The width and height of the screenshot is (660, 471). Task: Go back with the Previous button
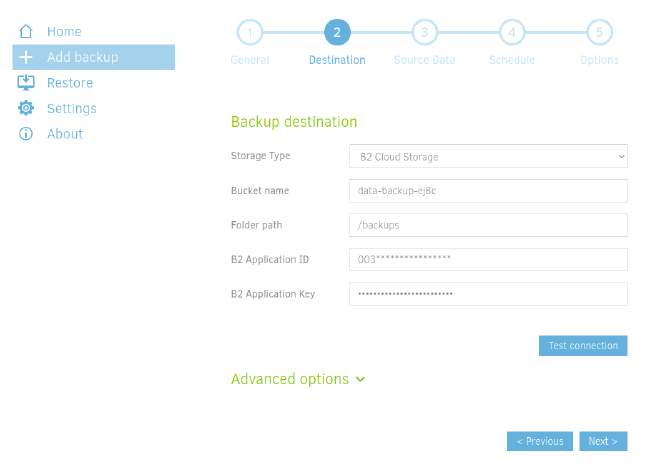[540, 441]
